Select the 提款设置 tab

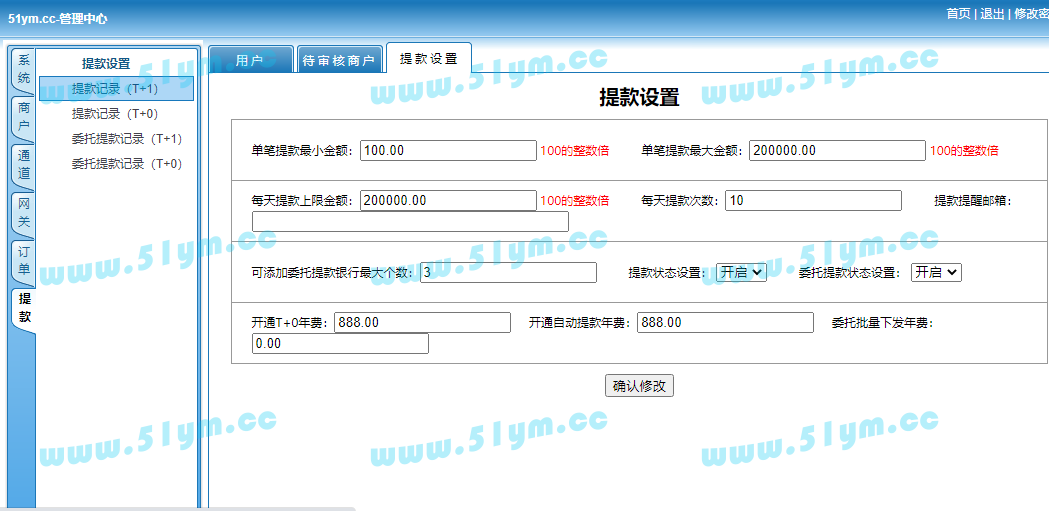429,58
